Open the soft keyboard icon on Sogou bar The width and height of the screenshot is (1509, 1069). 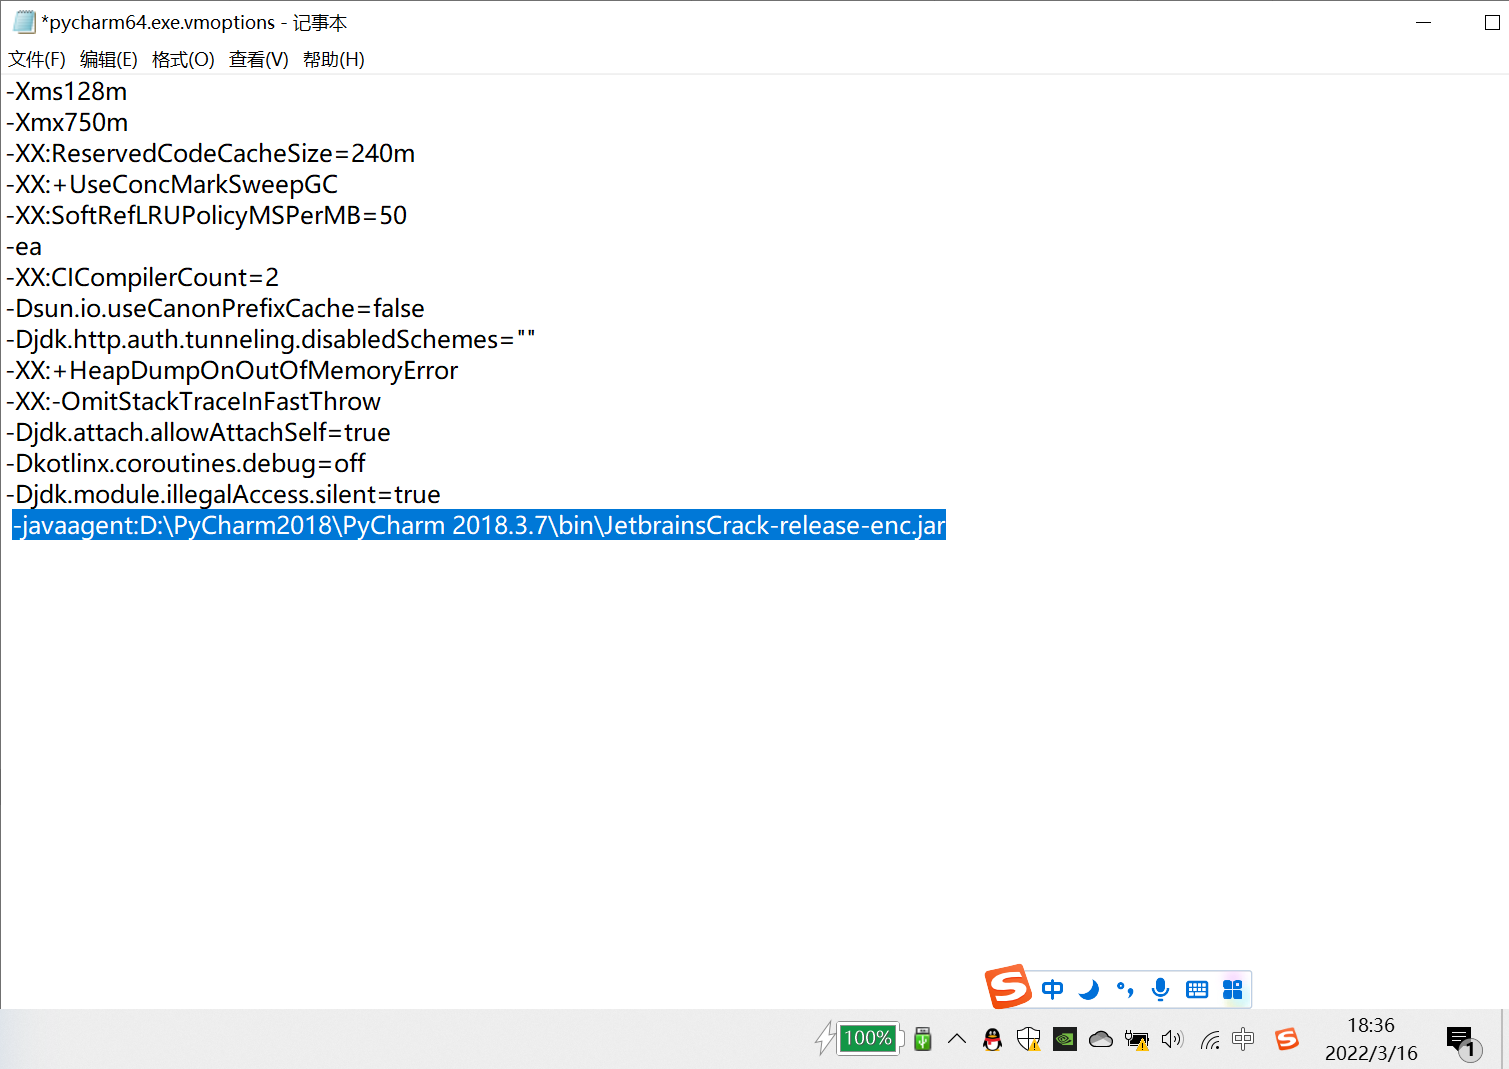(x=1197, y=989)
